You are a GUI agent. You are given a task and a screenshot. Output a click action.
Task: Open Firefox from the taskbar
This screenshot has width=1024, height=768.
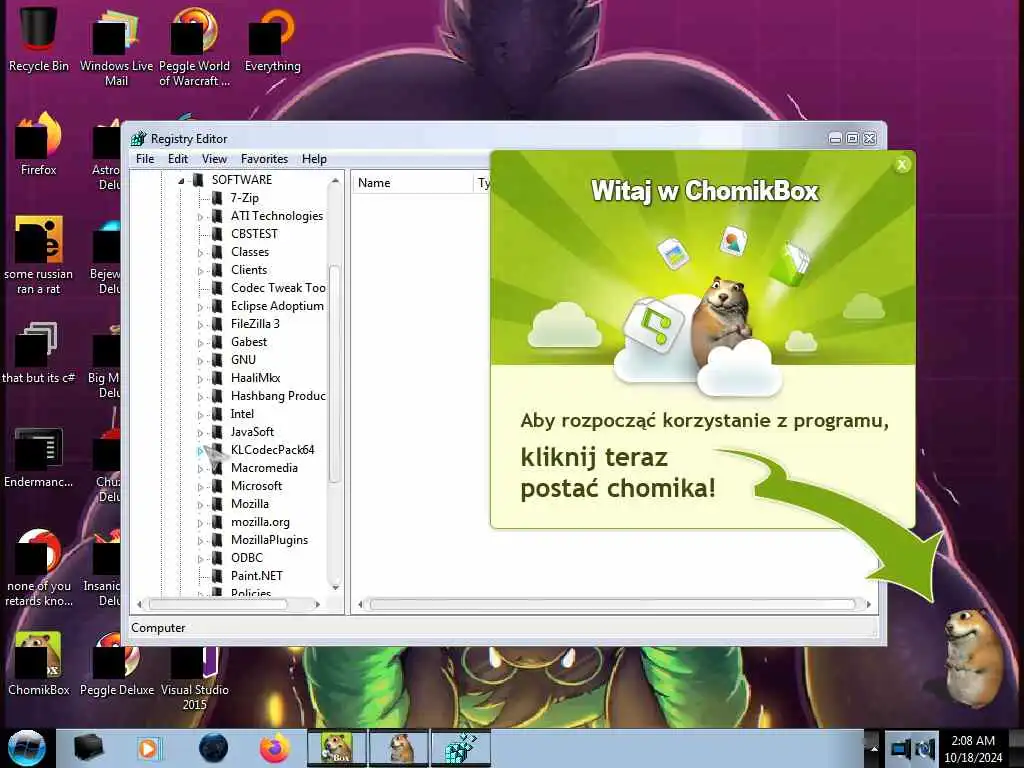[x=275, y=748]
